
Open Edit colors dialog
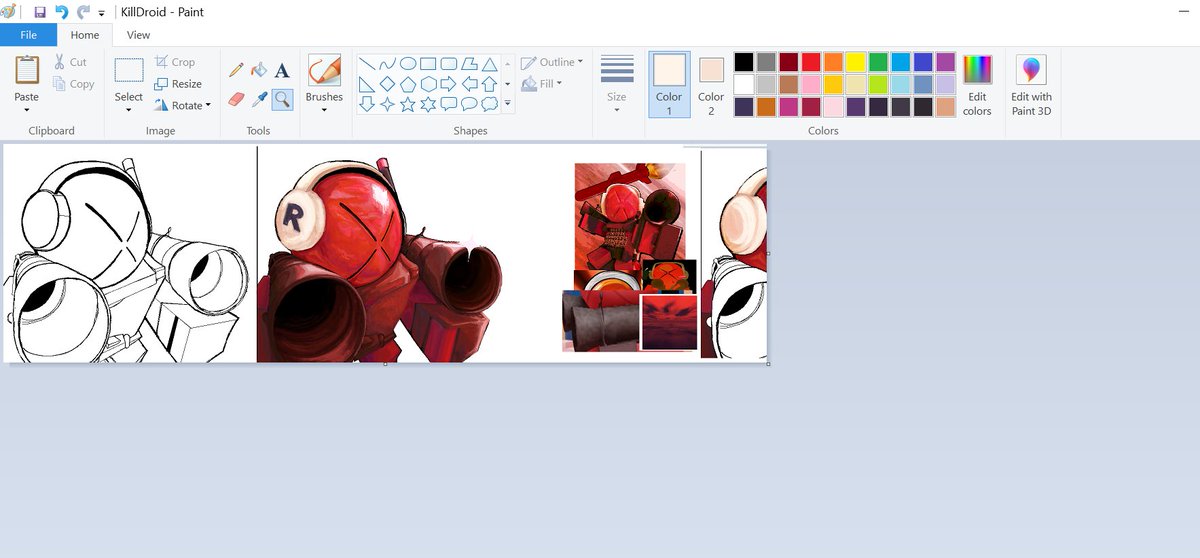(x=977, y=84)
